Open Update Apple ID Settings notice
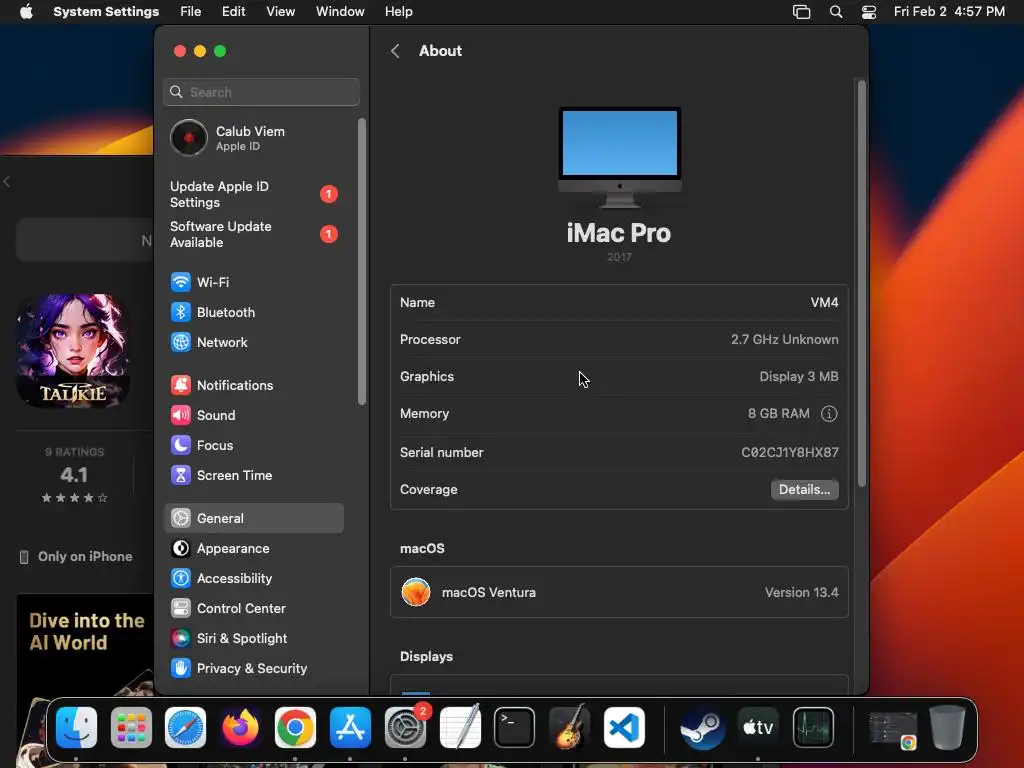The height and width of the screenshot is (768, 1024). coord(253,195)
